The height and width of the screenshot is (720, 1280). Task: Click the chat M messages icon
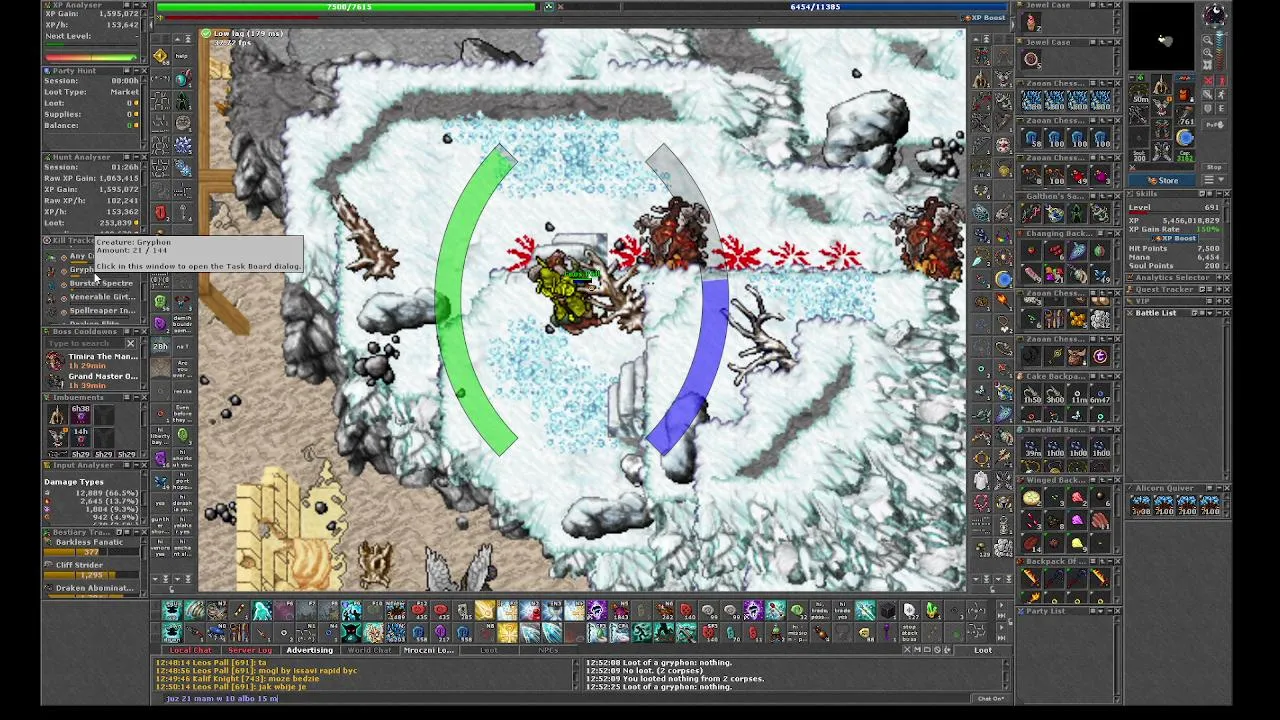coord(917,650)
